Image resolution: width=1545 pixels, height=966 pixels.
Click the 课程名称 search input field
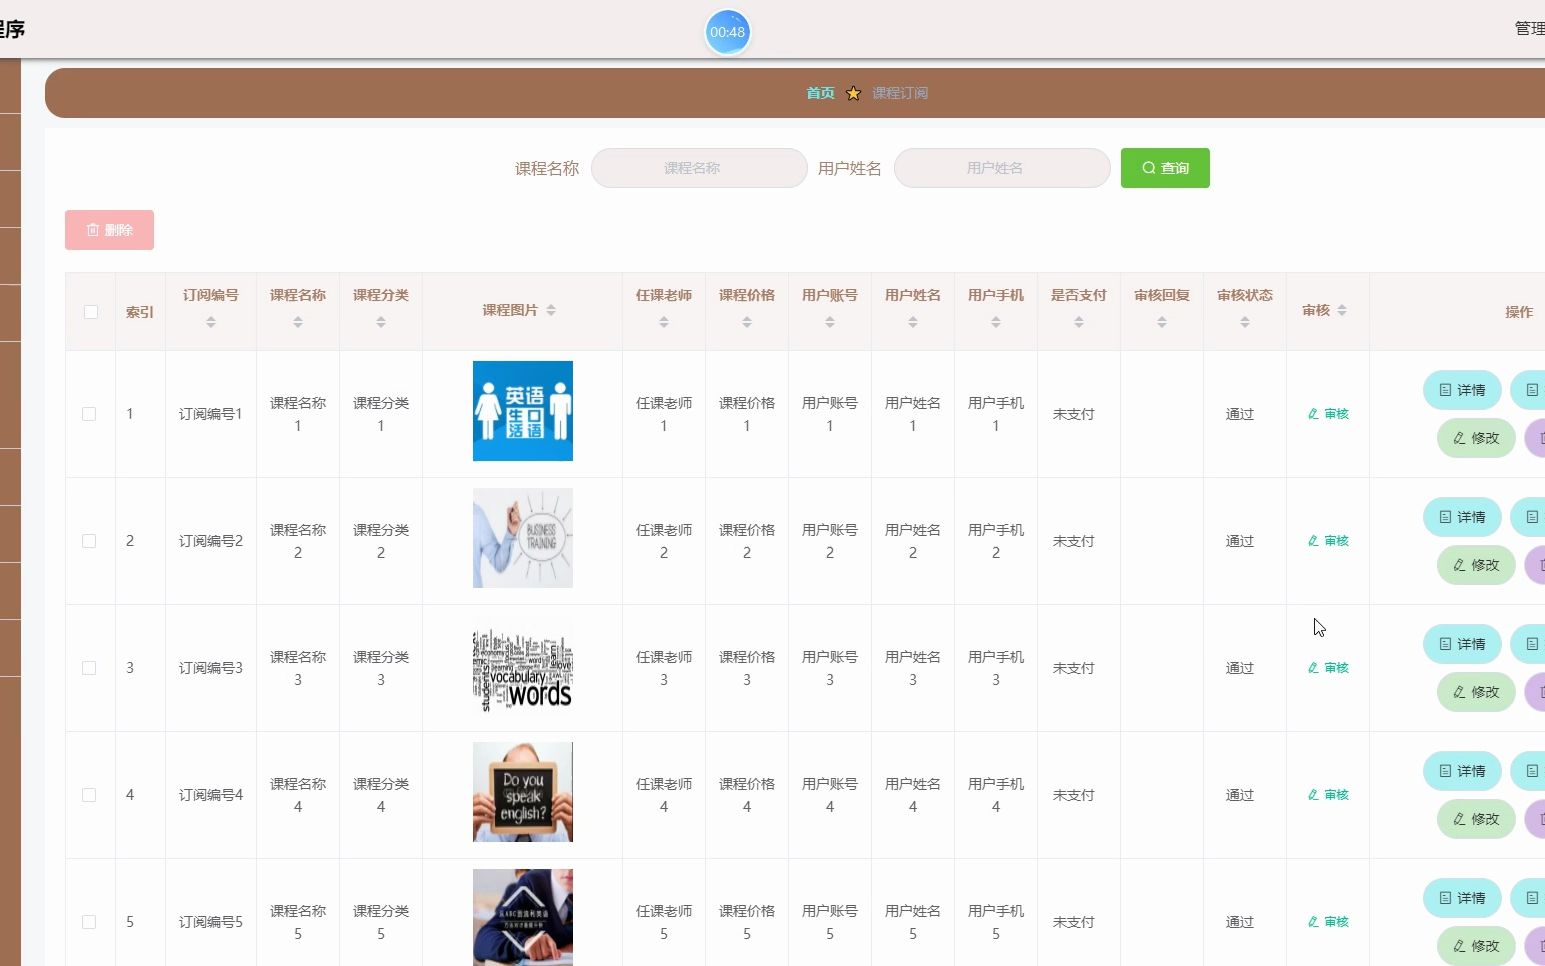tap(699, 168)
